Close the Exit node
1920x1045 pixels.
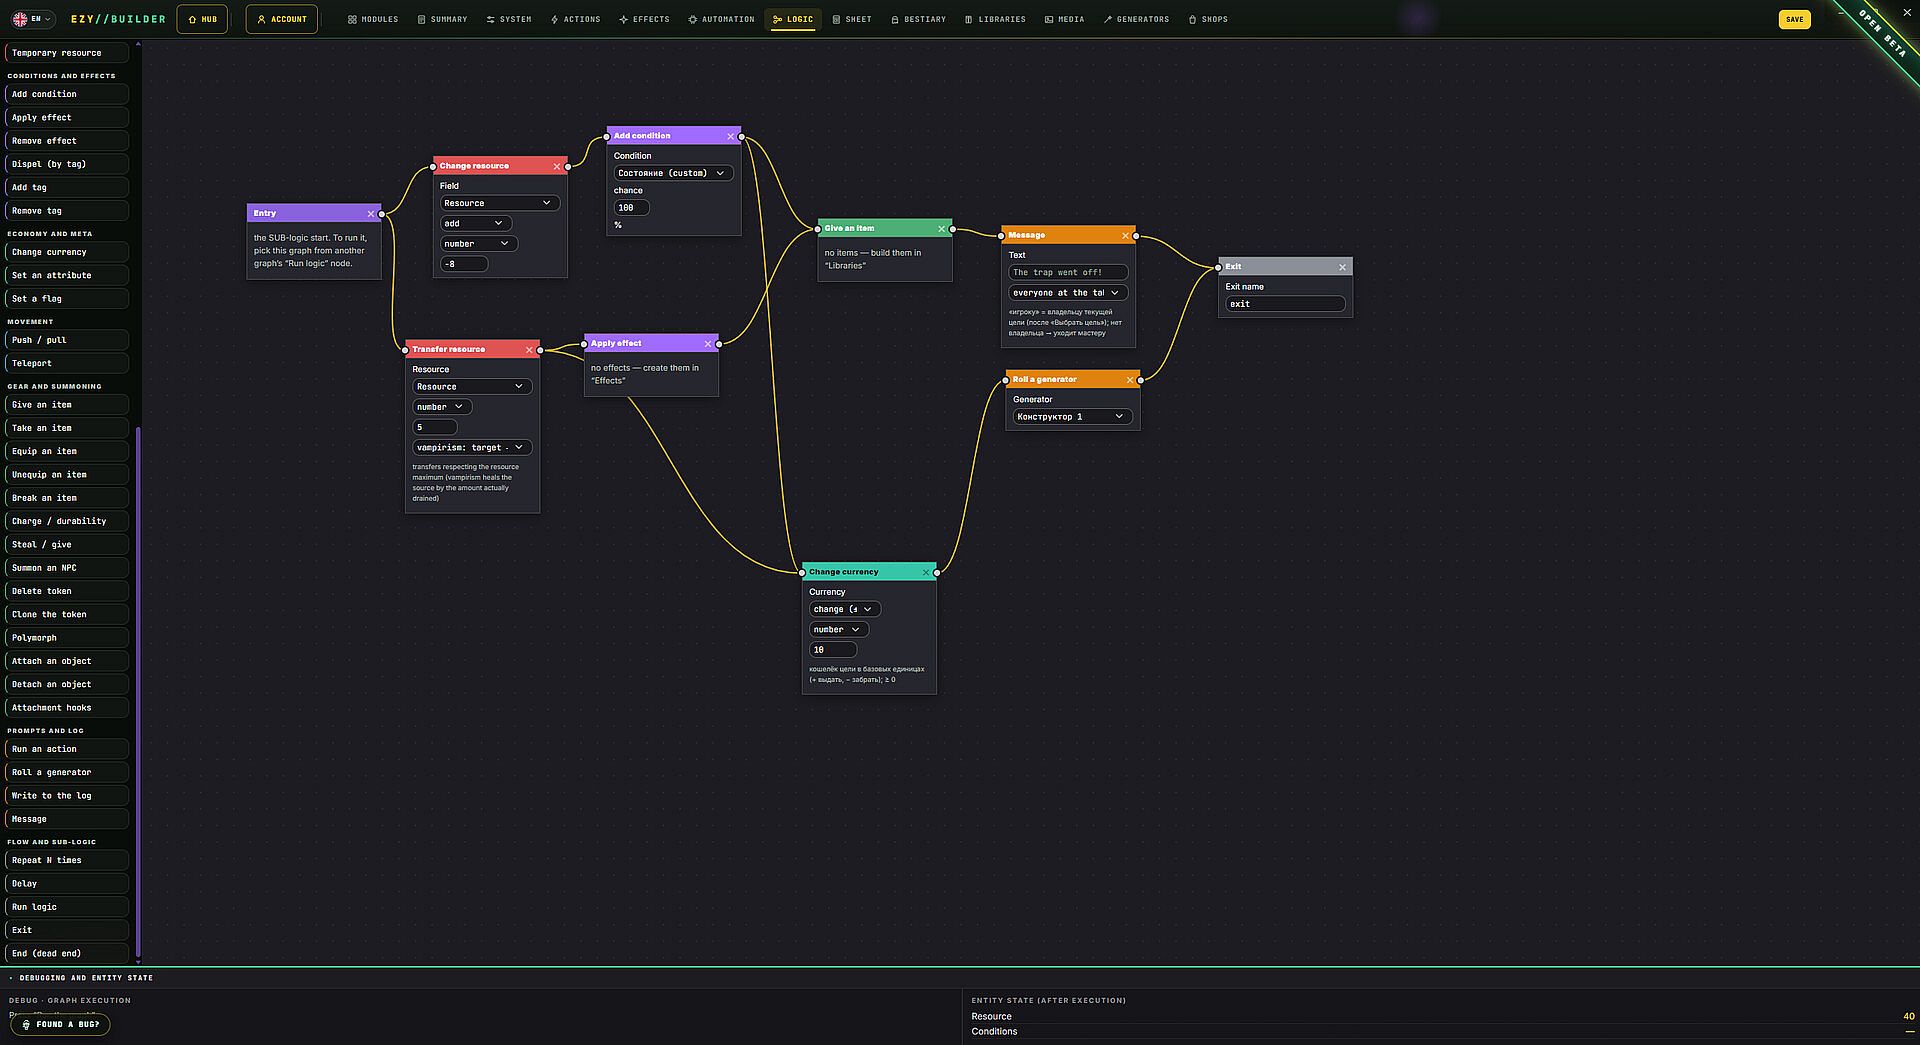1342,267
